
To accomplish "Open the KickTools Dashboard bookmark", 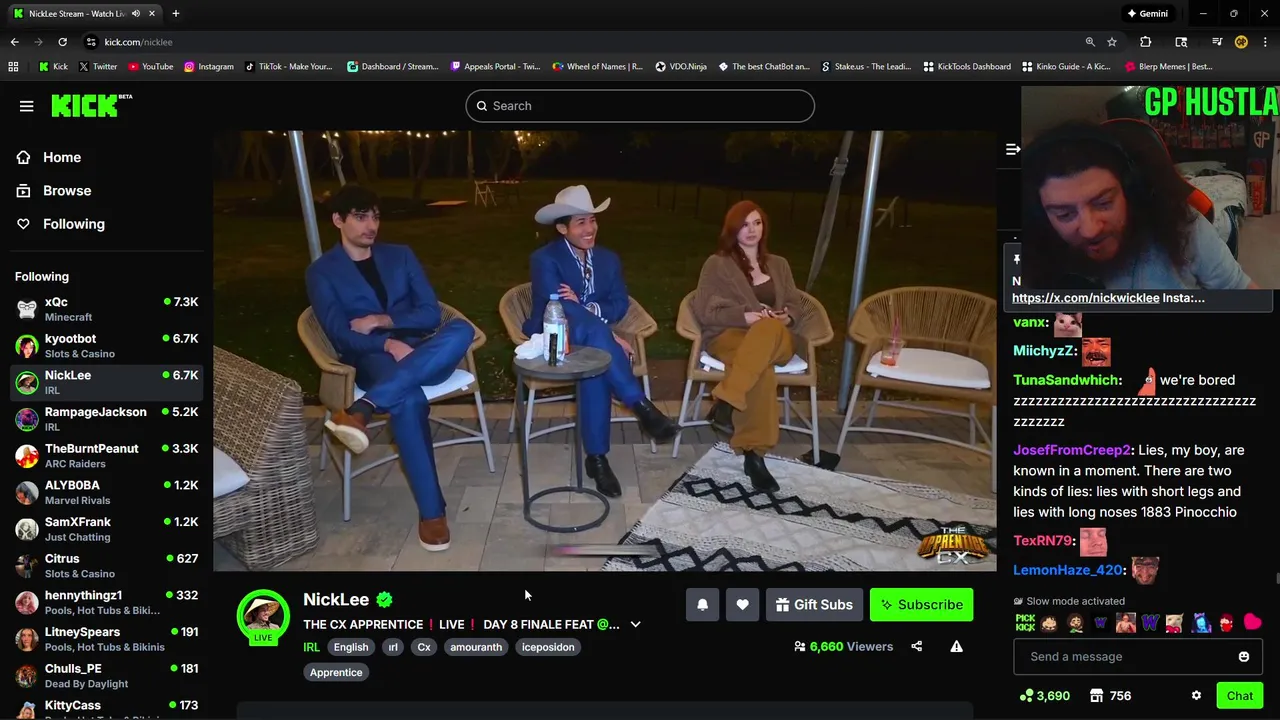I will click(967, 67).
